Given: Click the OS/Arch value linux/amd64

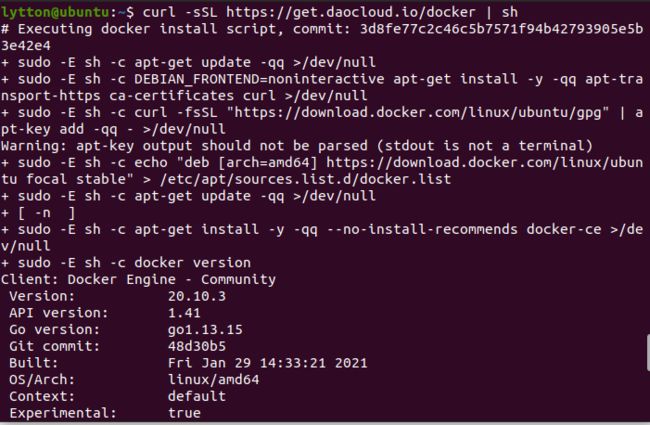Looking at the screenshot, I should click(x=213, y=380).
